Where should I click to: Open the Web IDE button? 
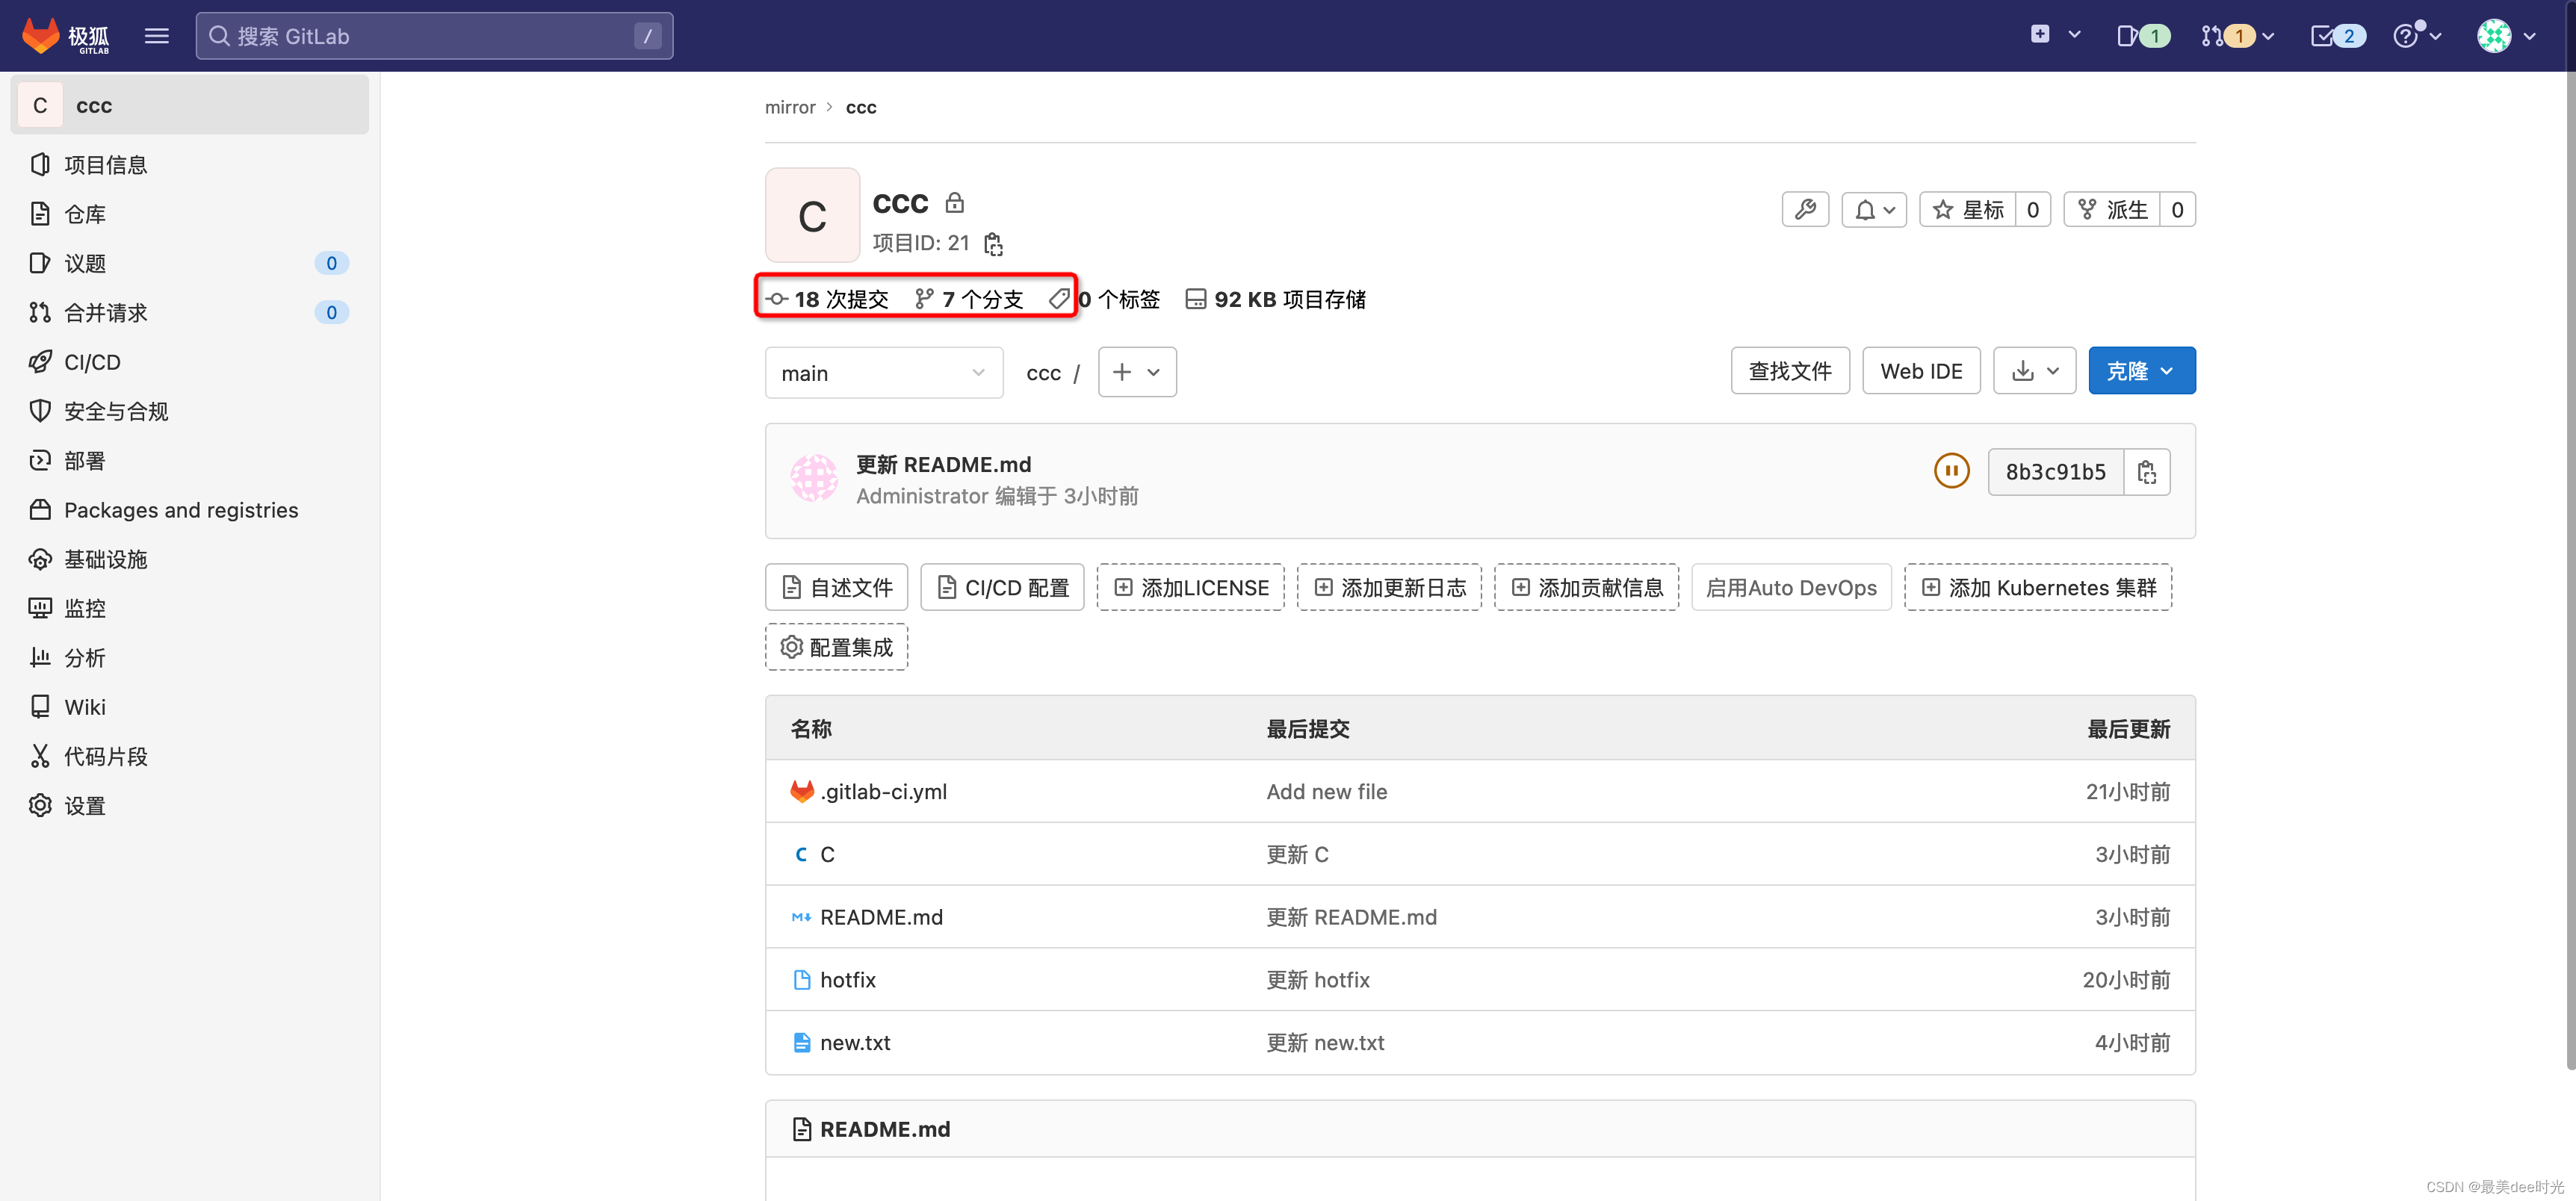coord(1921,371)
